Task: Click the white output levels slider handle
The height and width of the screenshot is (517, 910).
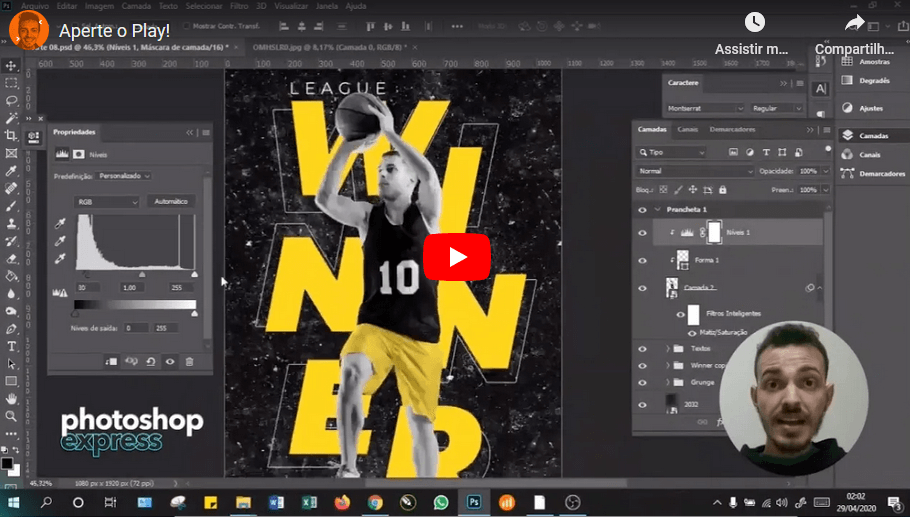Action: [194, 313]
